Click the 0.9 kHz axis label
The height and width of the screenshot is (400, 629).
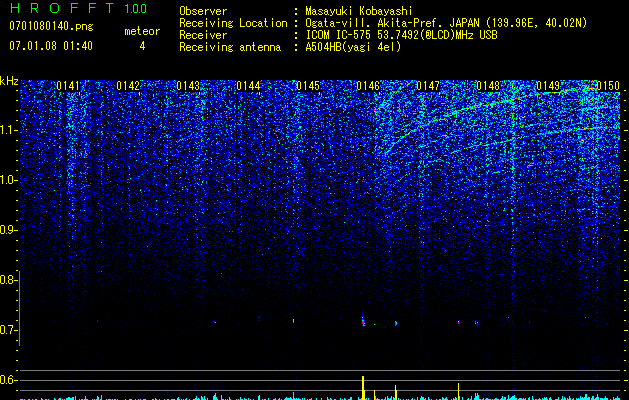pyautogui.click(x=8, y=230)
